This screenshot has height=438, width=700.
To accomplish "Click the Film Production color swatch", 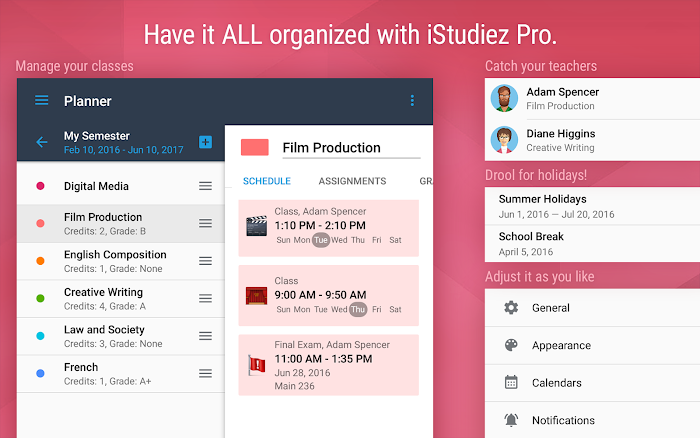I will [255, 148].
